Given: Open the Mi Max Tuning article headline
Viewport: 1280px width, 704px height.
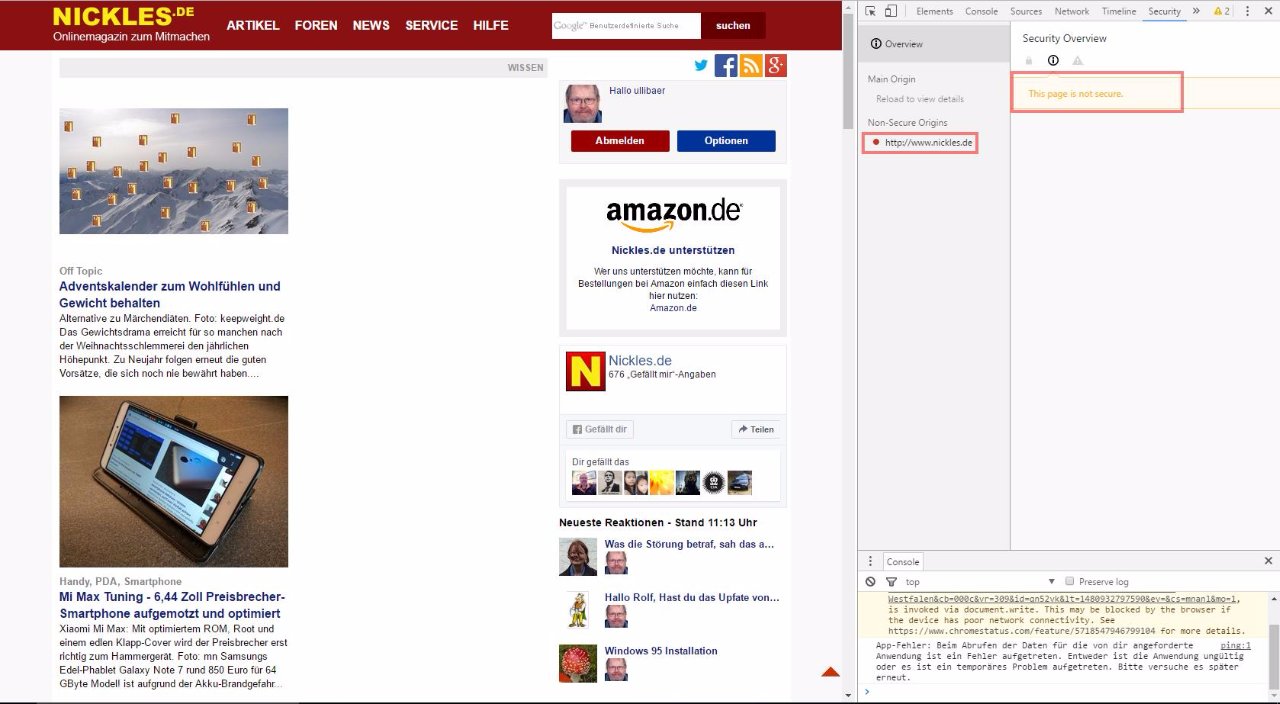Looking at the screenshot, I should (172, 605).
